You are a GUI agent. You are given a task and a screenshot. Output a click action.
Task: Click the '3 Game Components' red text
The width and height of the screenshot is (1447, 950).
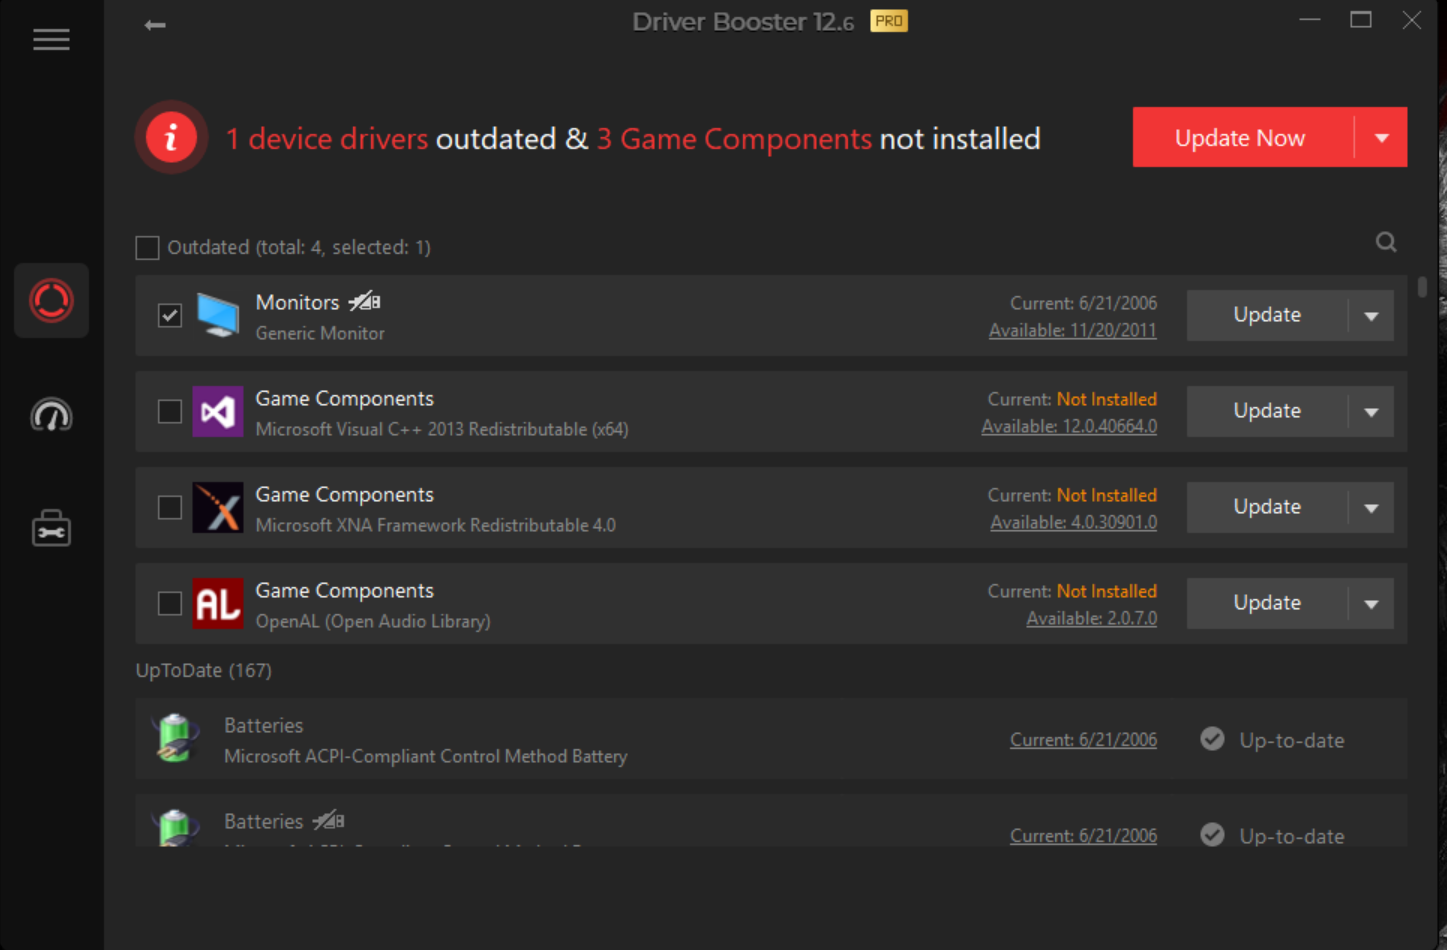734,138
